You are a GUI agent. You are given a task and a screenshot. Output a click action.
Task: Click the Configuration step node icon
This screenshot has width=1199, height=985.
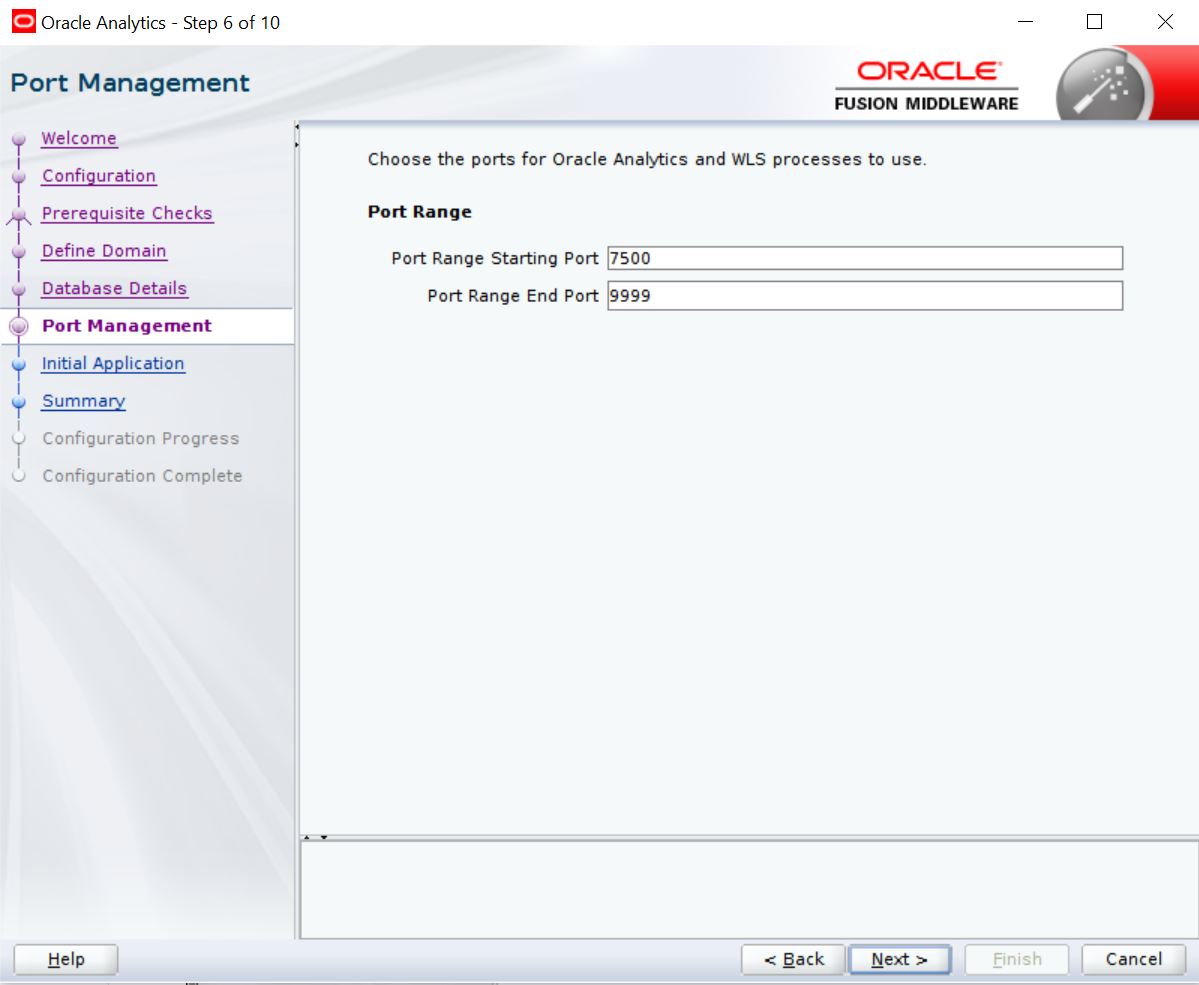click(x=19, y=177)
